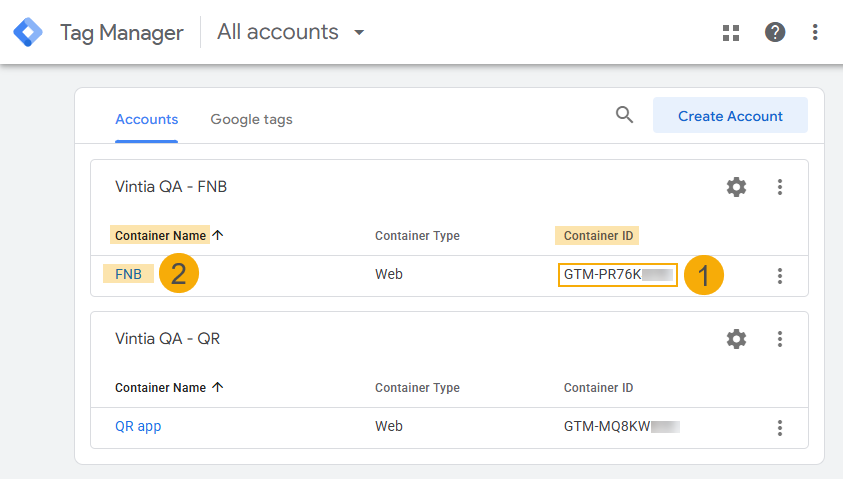Open settings gear for Vintia QA - QR

(x=737, y=339)
